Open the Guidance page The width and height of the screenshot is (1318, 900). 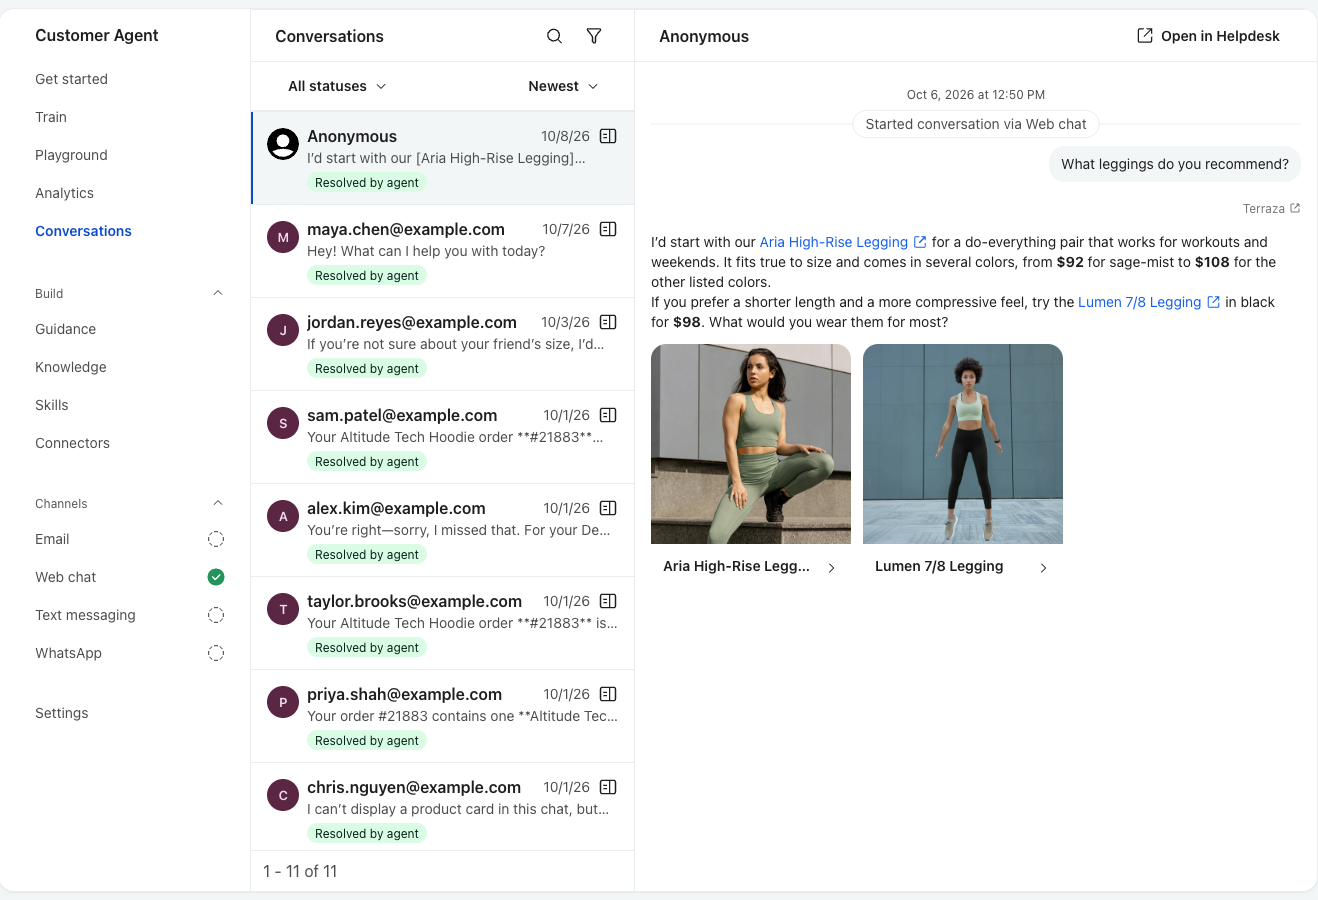[x=66, y=329]
